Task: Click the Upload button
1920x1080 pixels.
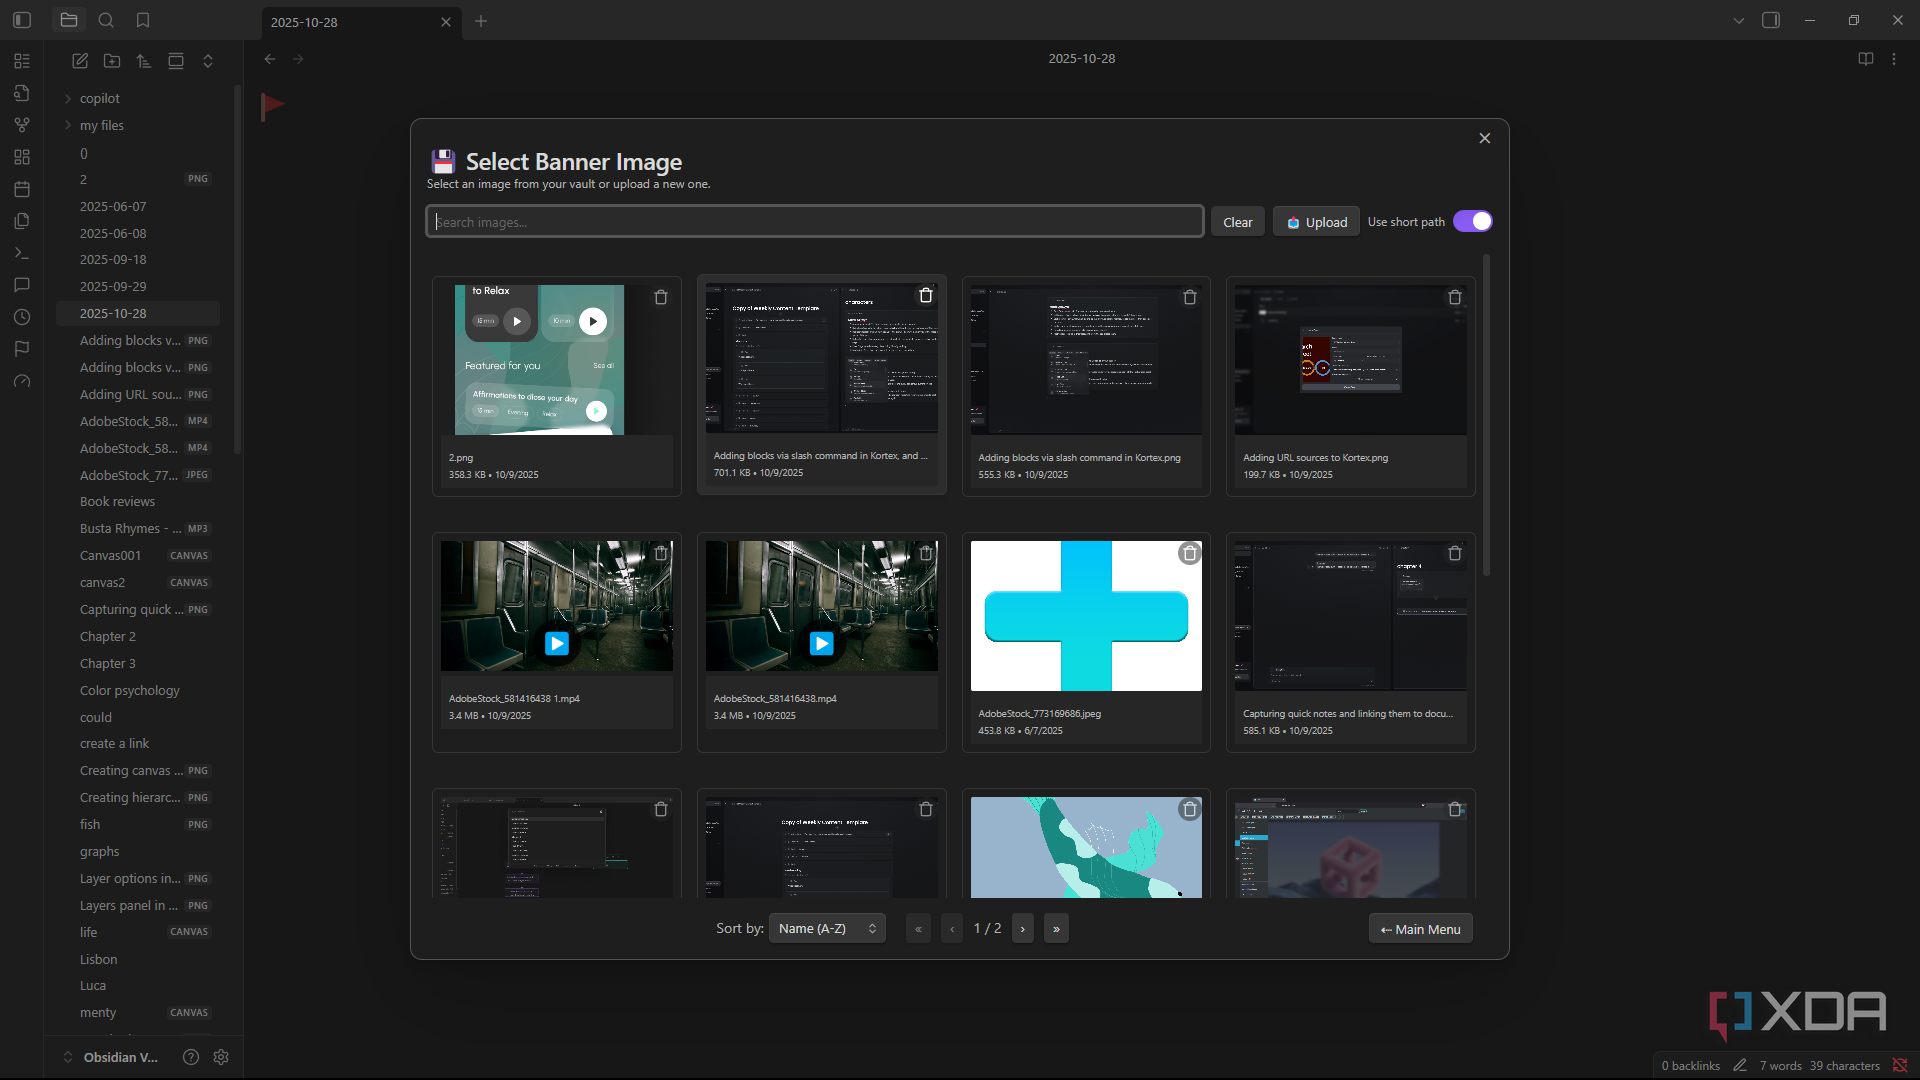Action: point(1316,222)
